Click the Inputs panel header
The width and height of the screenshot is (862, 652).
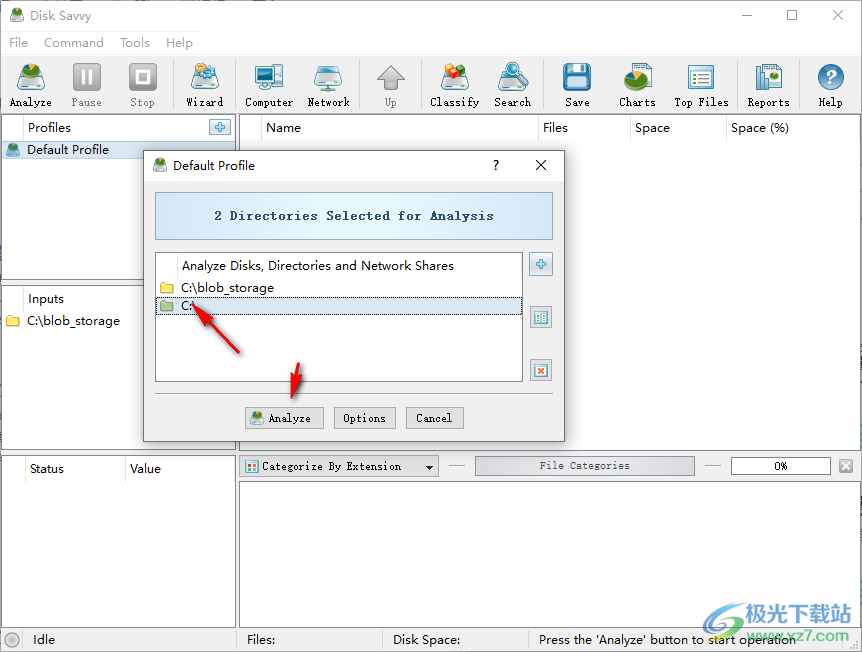click(46, 299)
